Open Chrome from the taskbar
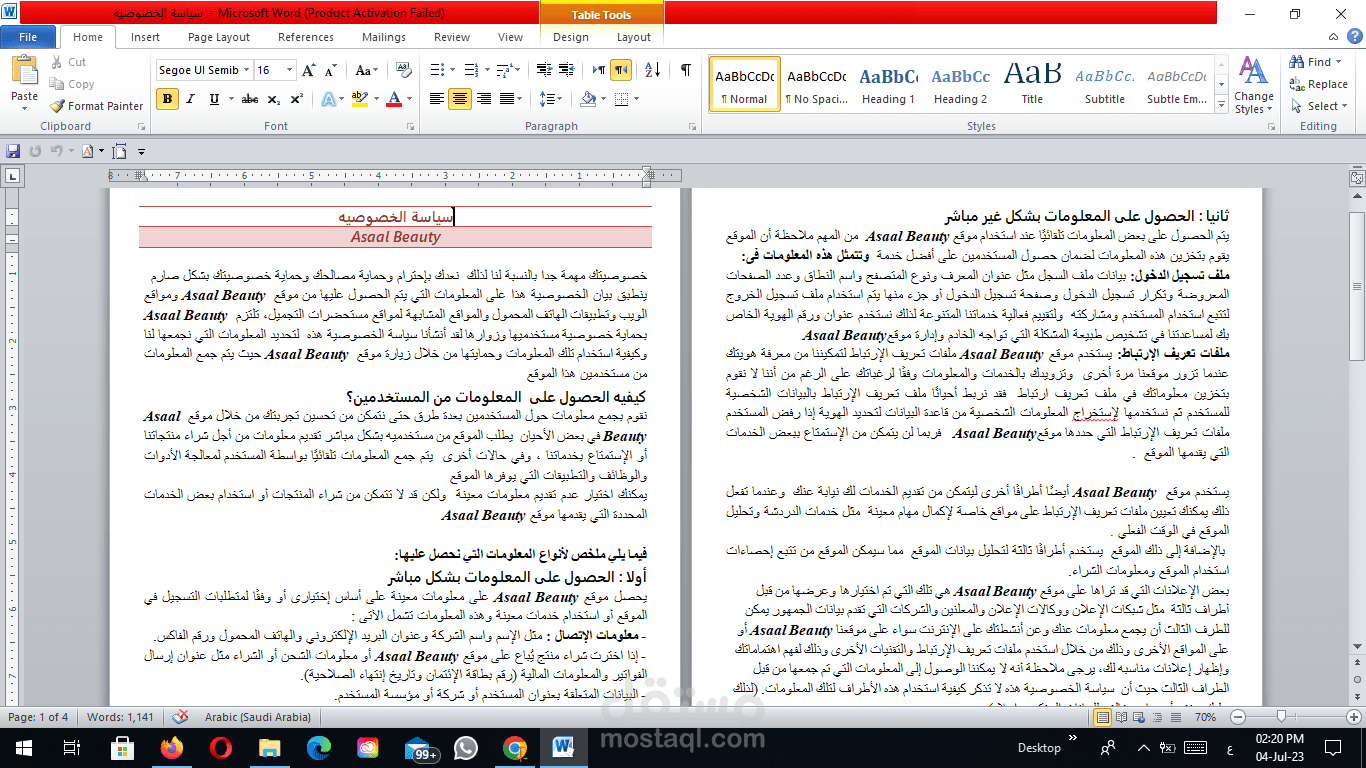1366x768 pixels. pos(515,748)
